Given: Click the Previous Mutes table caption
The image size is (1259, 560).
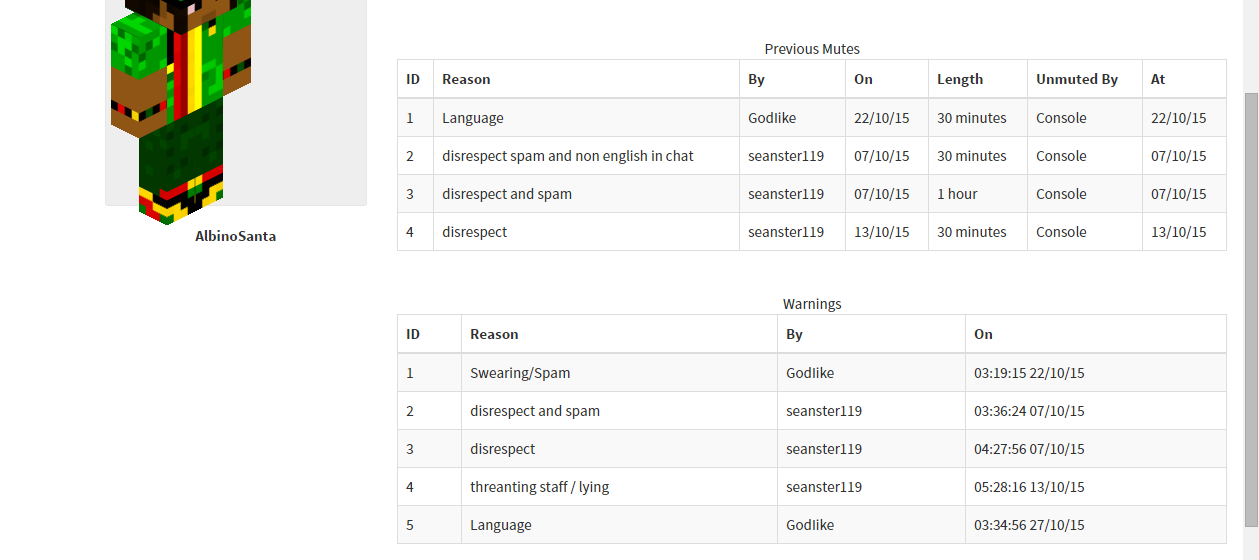Looking at the screenshot, I should click(x=811, y=49).
